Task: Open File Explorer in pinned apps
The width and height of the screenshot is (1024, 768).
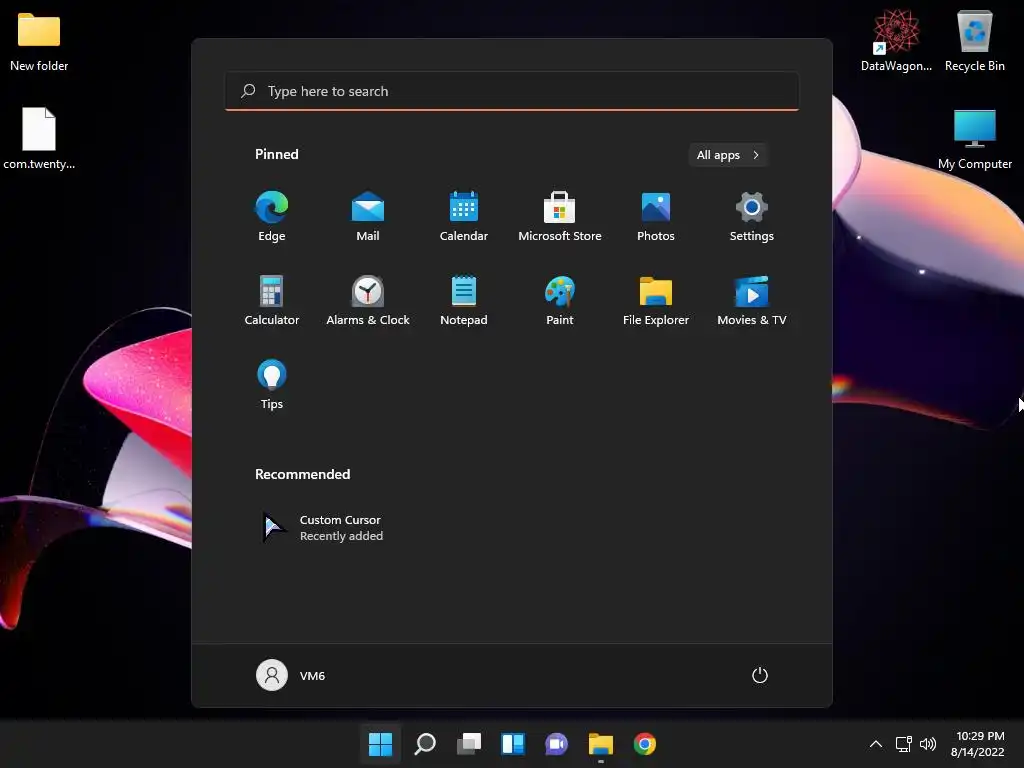Action: [656, 300]
